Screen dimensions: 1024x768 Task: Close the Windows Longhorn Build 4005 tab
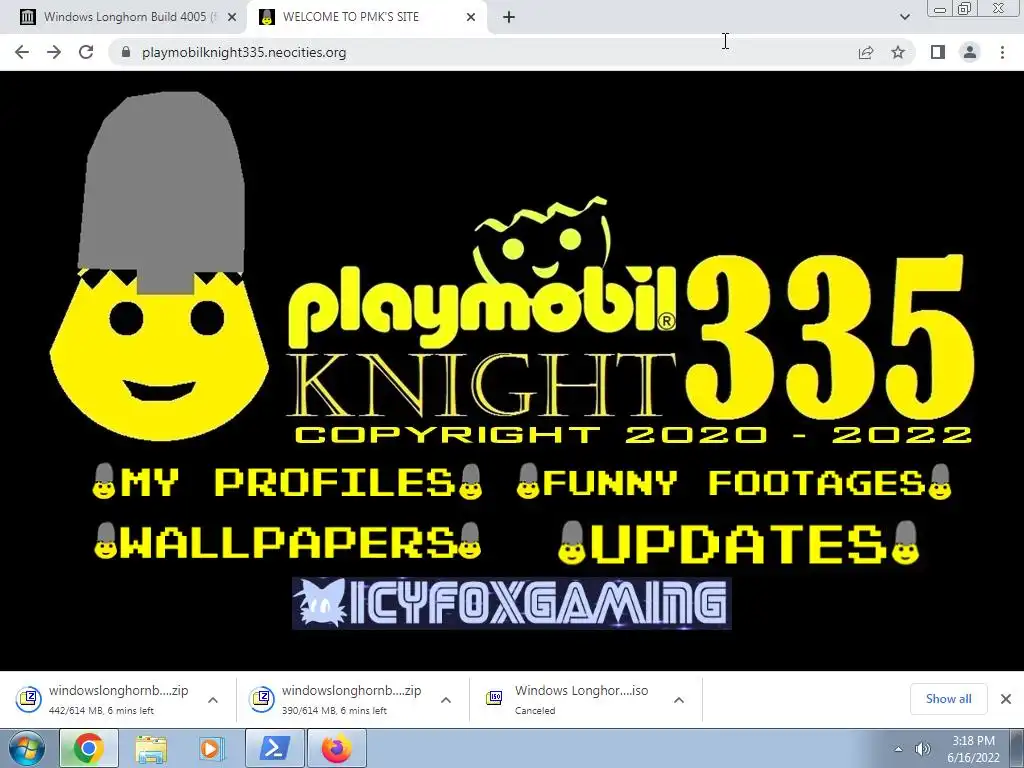tap(231, 17)
